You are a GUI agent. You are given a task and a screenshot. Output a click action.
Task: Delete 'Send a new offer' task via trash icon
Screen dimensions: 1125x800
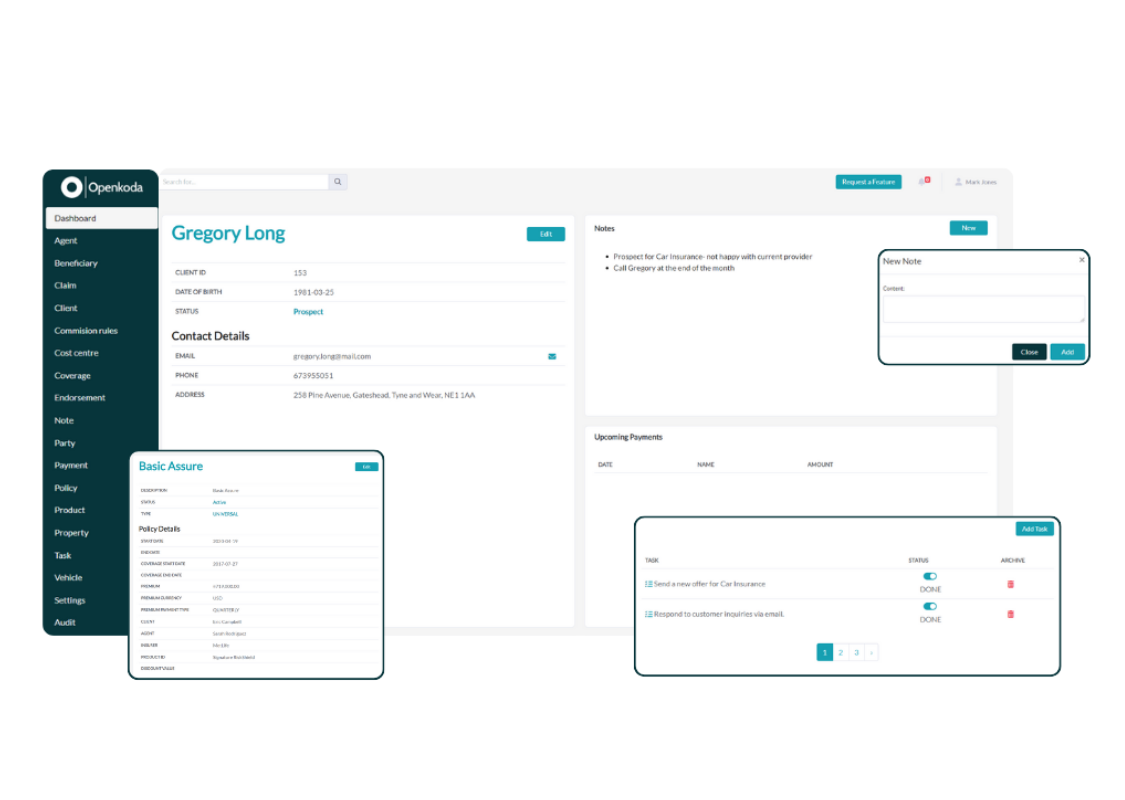click(x=1010, y=584)
